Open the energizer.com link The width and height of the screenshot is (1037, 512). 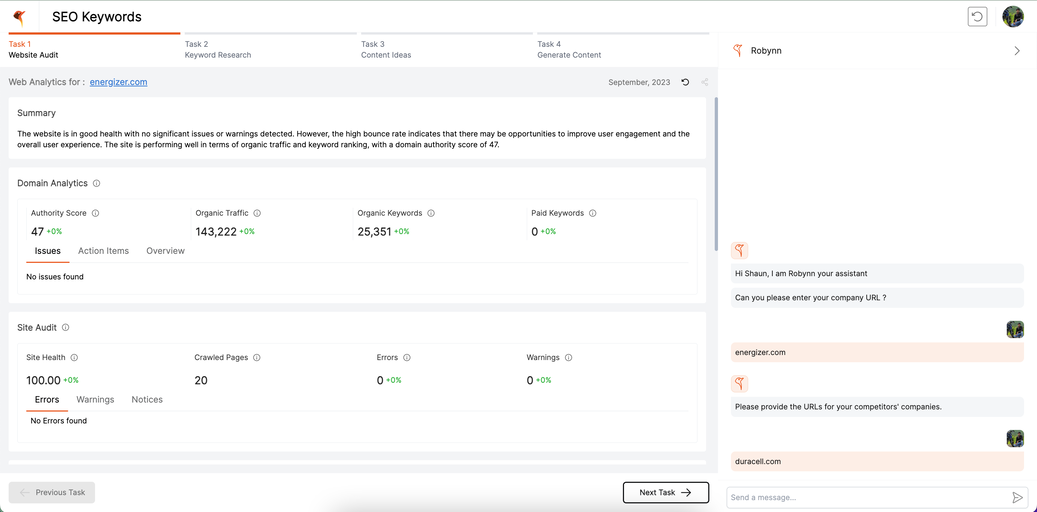(118, 82)
